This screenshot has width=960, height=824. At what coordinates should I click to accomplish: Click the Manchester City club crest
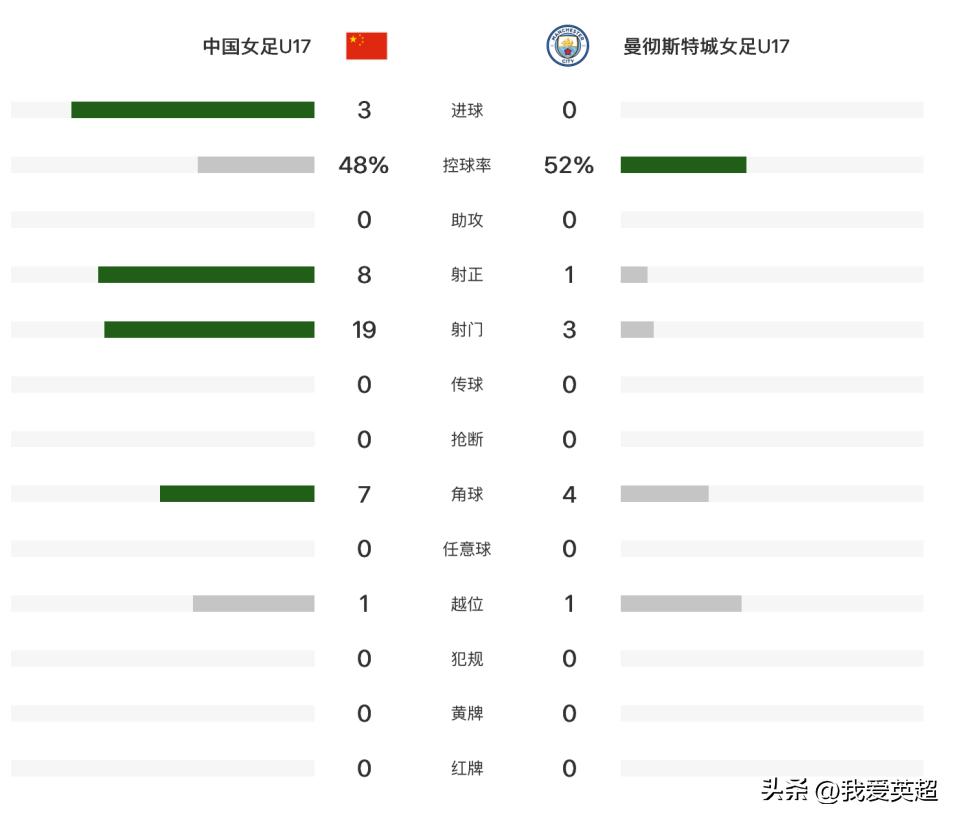[568, 45]
